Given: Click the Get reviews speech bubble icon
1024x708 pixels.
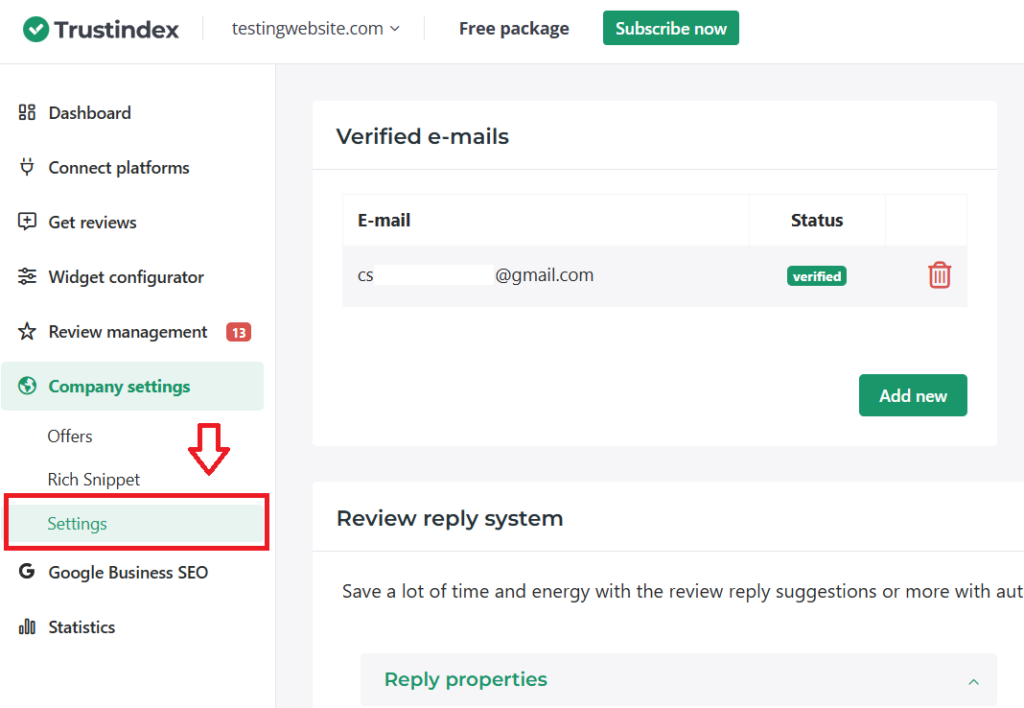Looking at the screenshot, I should [27, 222].
